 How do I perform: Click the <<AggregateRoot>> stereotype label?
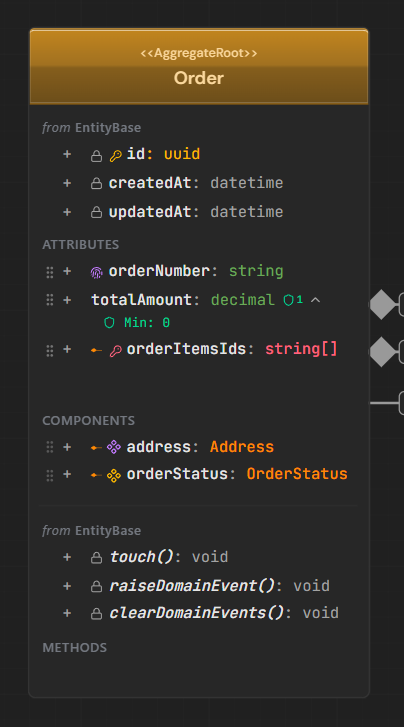tap(199, 53)
